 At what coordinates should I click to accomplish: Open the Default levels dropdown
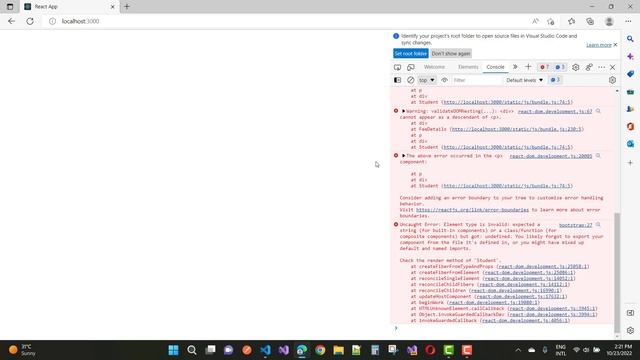(524, 80)
